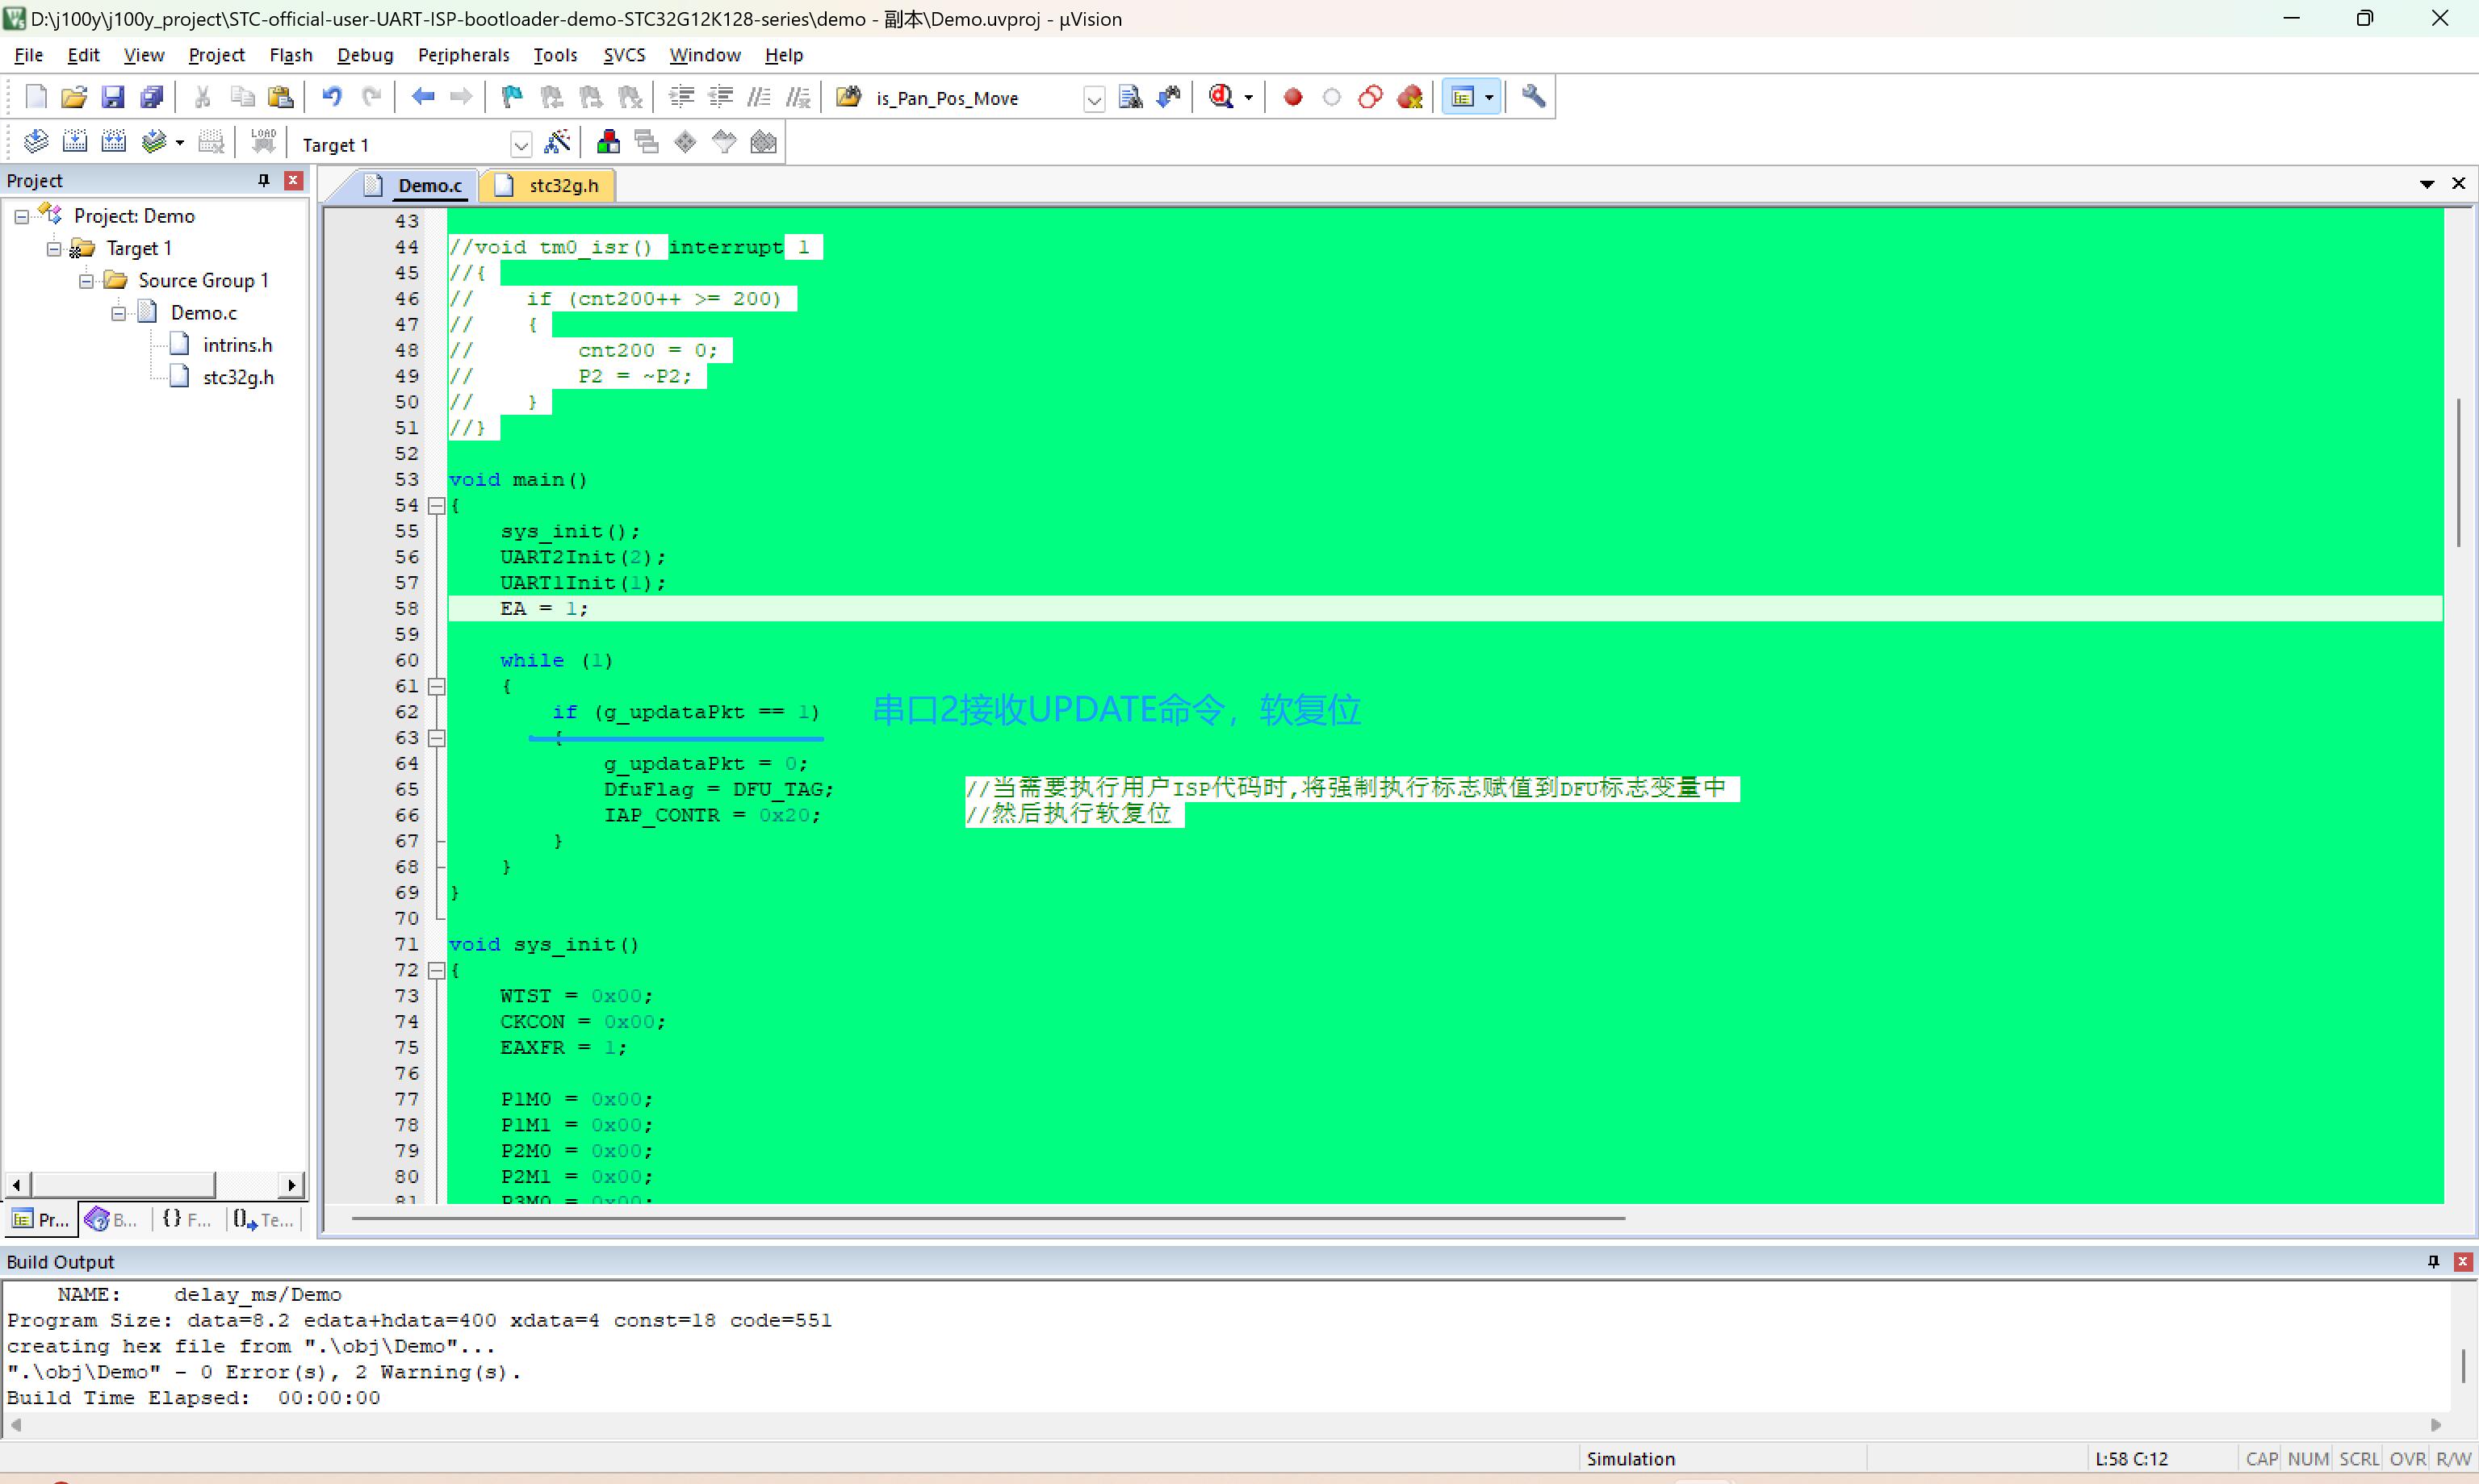Navigate backwards with blue left arrow
This screenshot has height=1484, width=2479.
[423, 97]
